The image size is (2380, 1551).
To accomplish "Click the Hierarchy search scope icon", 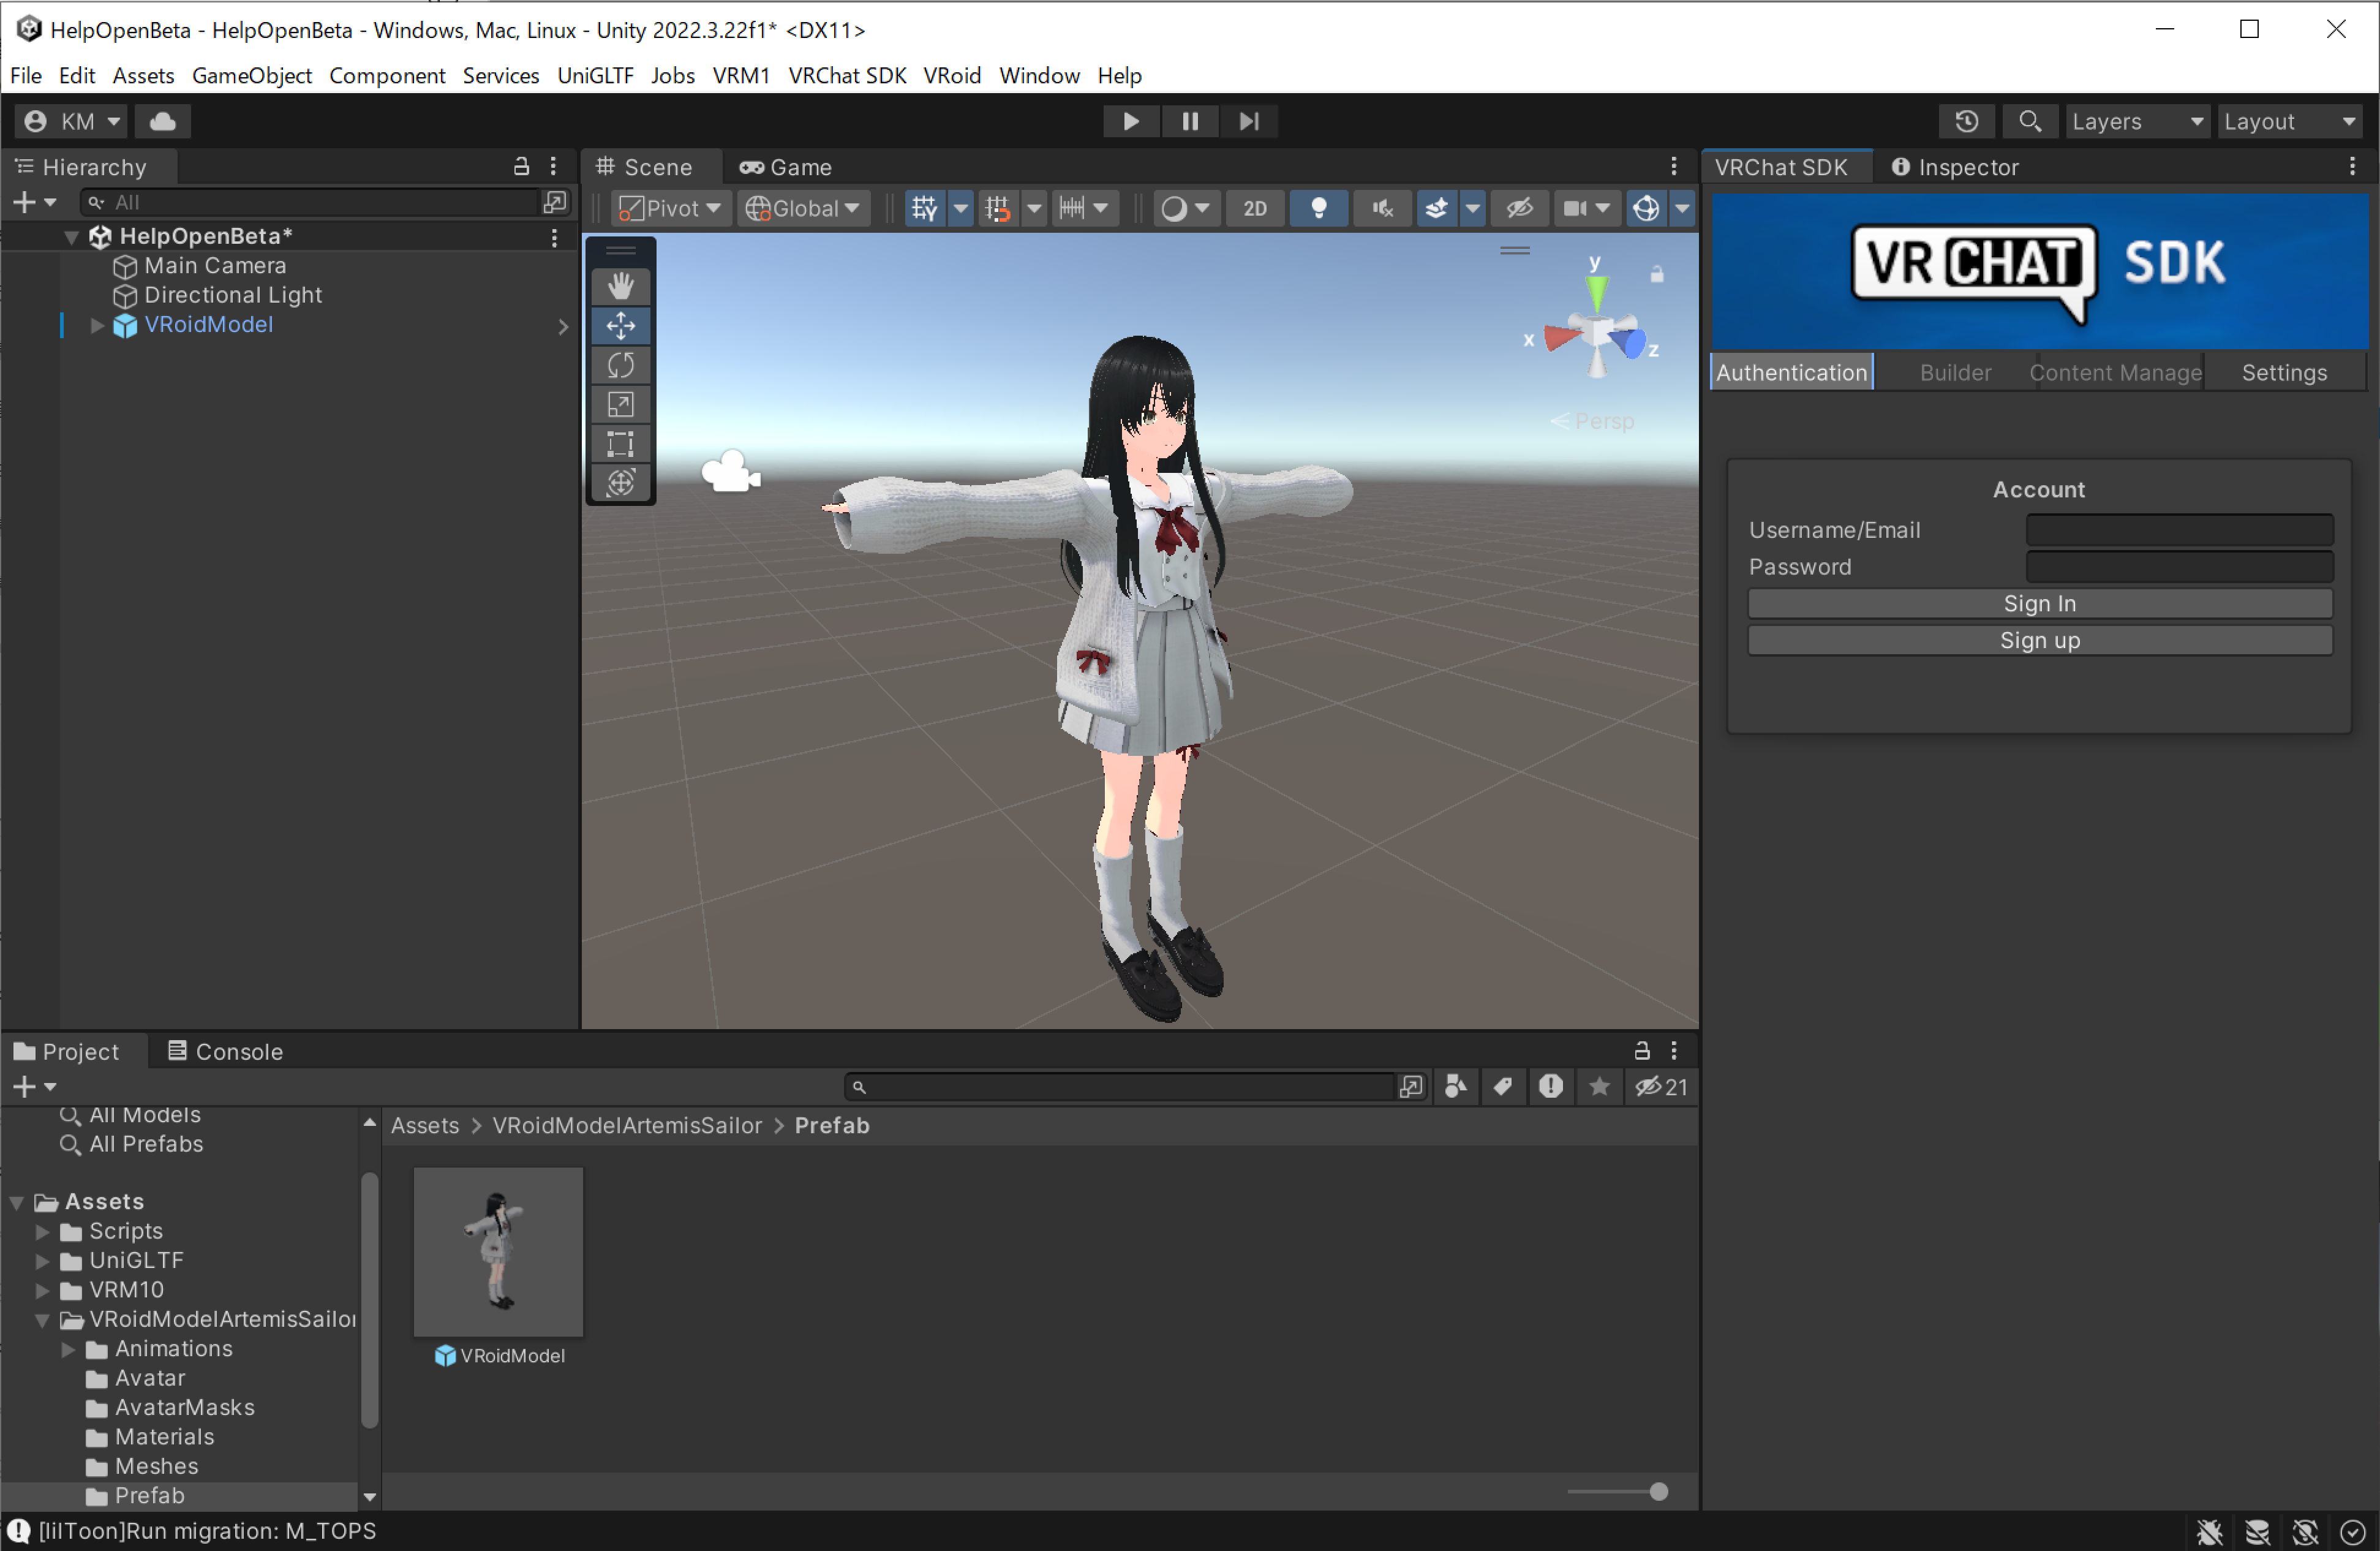I will point(555,202).
